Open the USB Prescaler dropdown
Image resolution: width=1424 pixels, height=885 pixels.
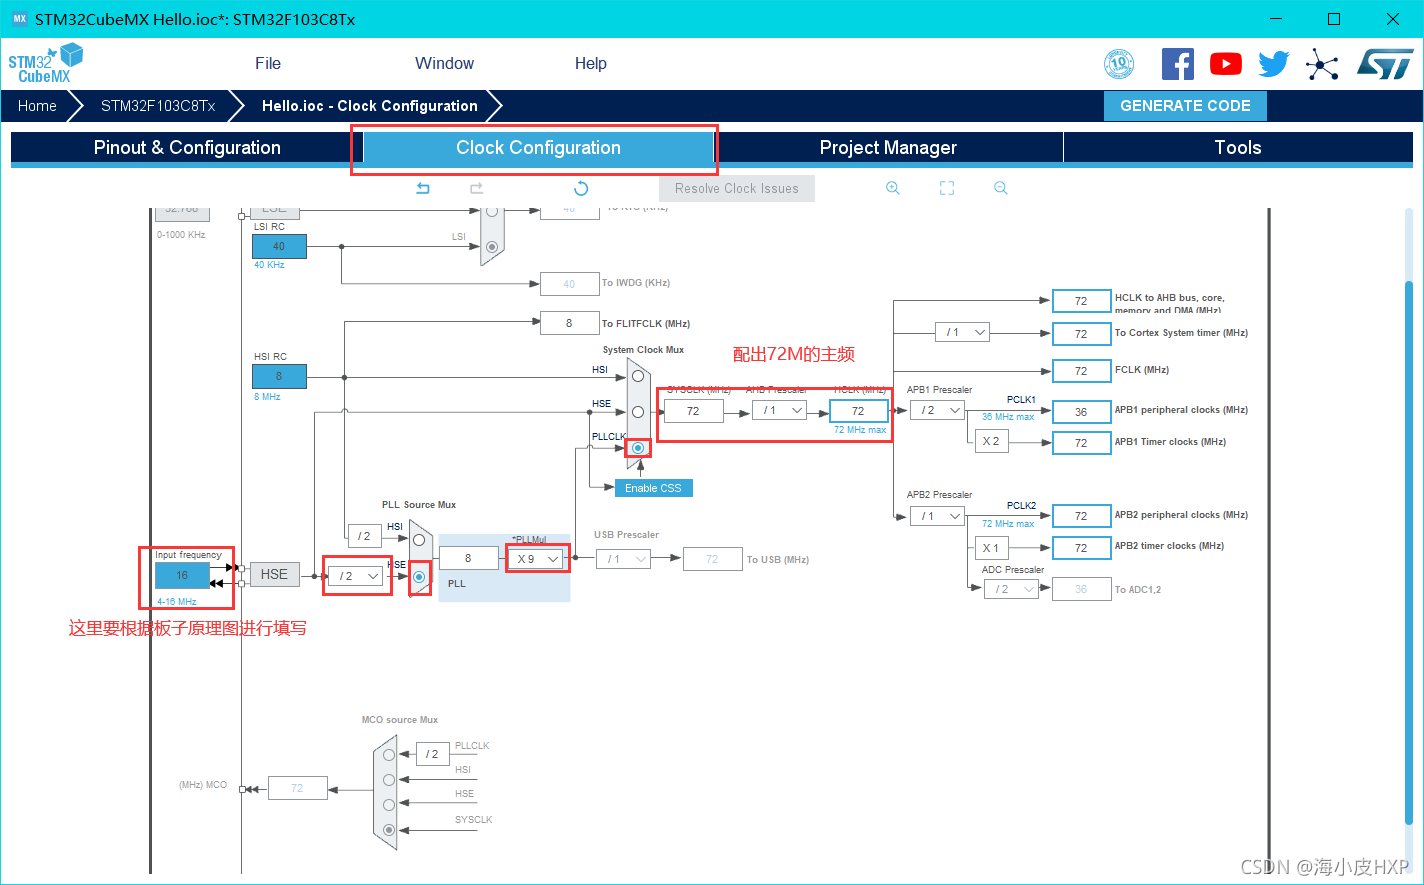(623, 559)
